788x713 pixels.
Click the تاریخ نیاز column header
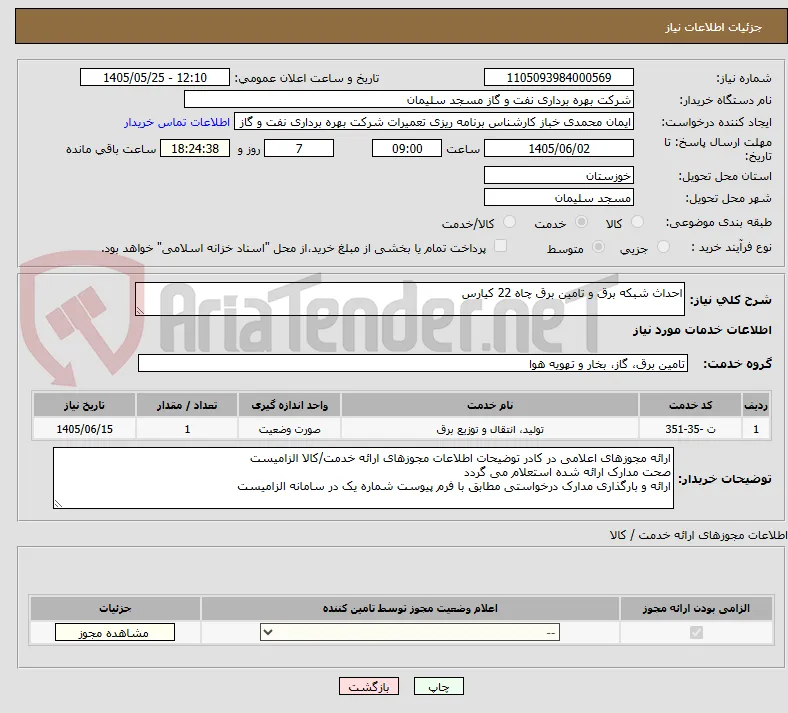(x=84, y=405)
